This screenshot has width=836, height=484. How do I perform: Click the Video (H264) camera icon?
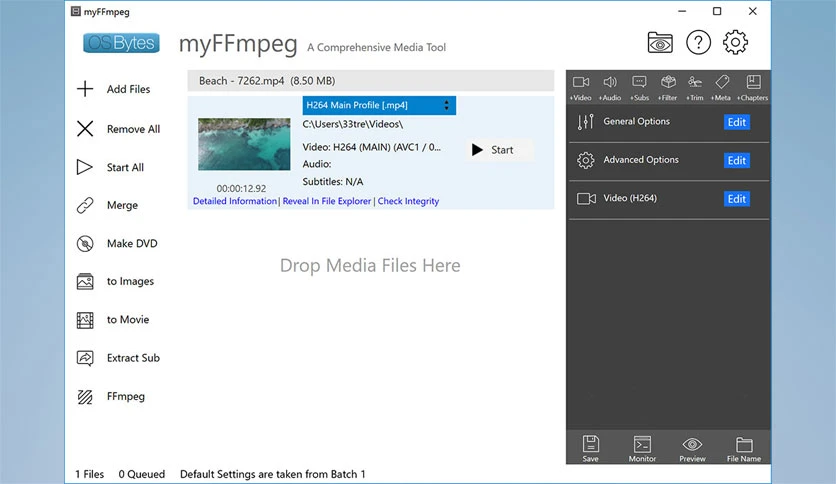tap(586, 199)
